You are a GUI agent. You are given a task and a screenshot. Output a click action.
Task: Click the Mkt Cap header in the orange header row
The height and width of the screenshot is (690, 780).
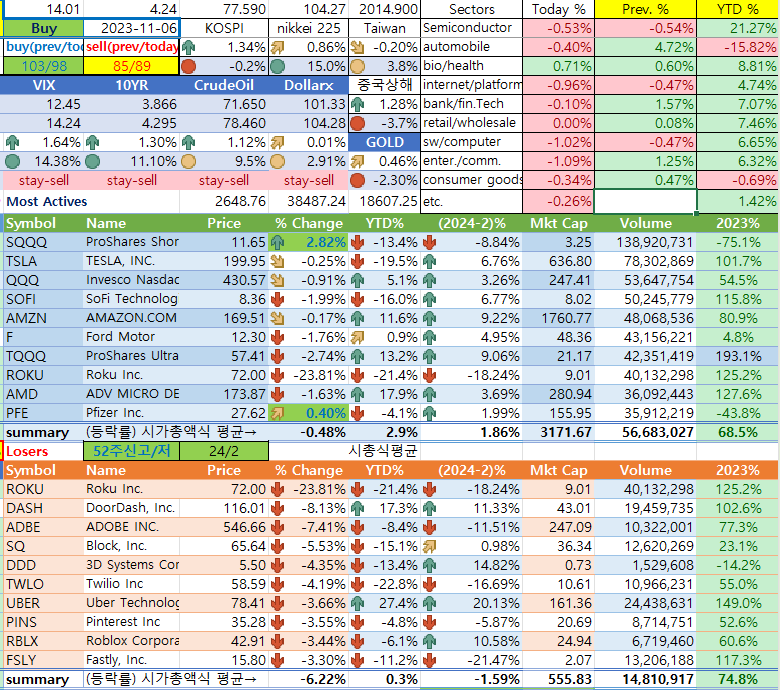click(x=558, y=471)
